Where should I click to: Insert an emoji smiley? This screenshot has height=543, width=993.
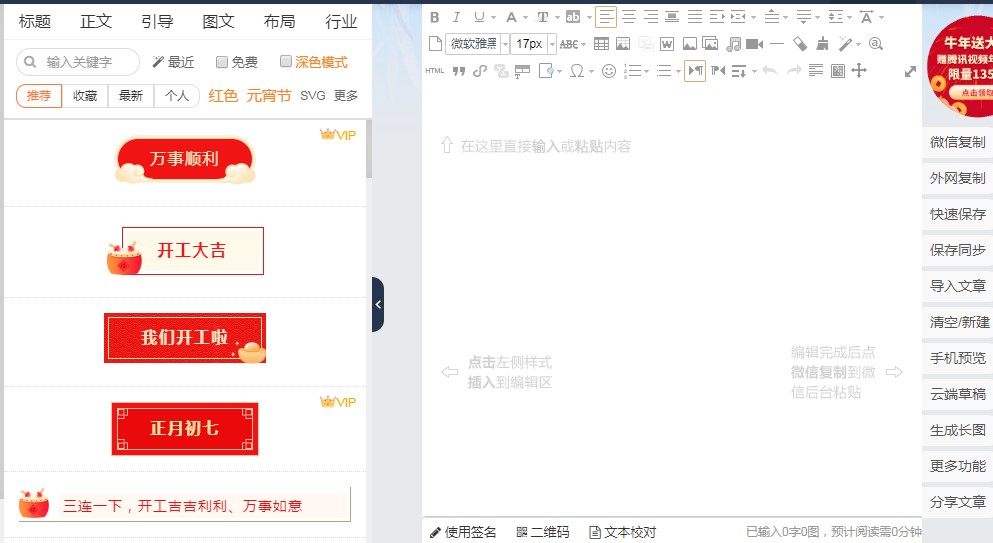pyautogui.click(x=609, y=70)
